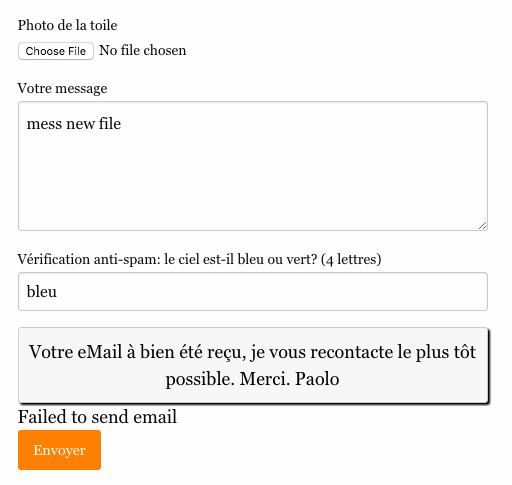Place cursor in the mess new file text
512x485 pixels.
74,124
